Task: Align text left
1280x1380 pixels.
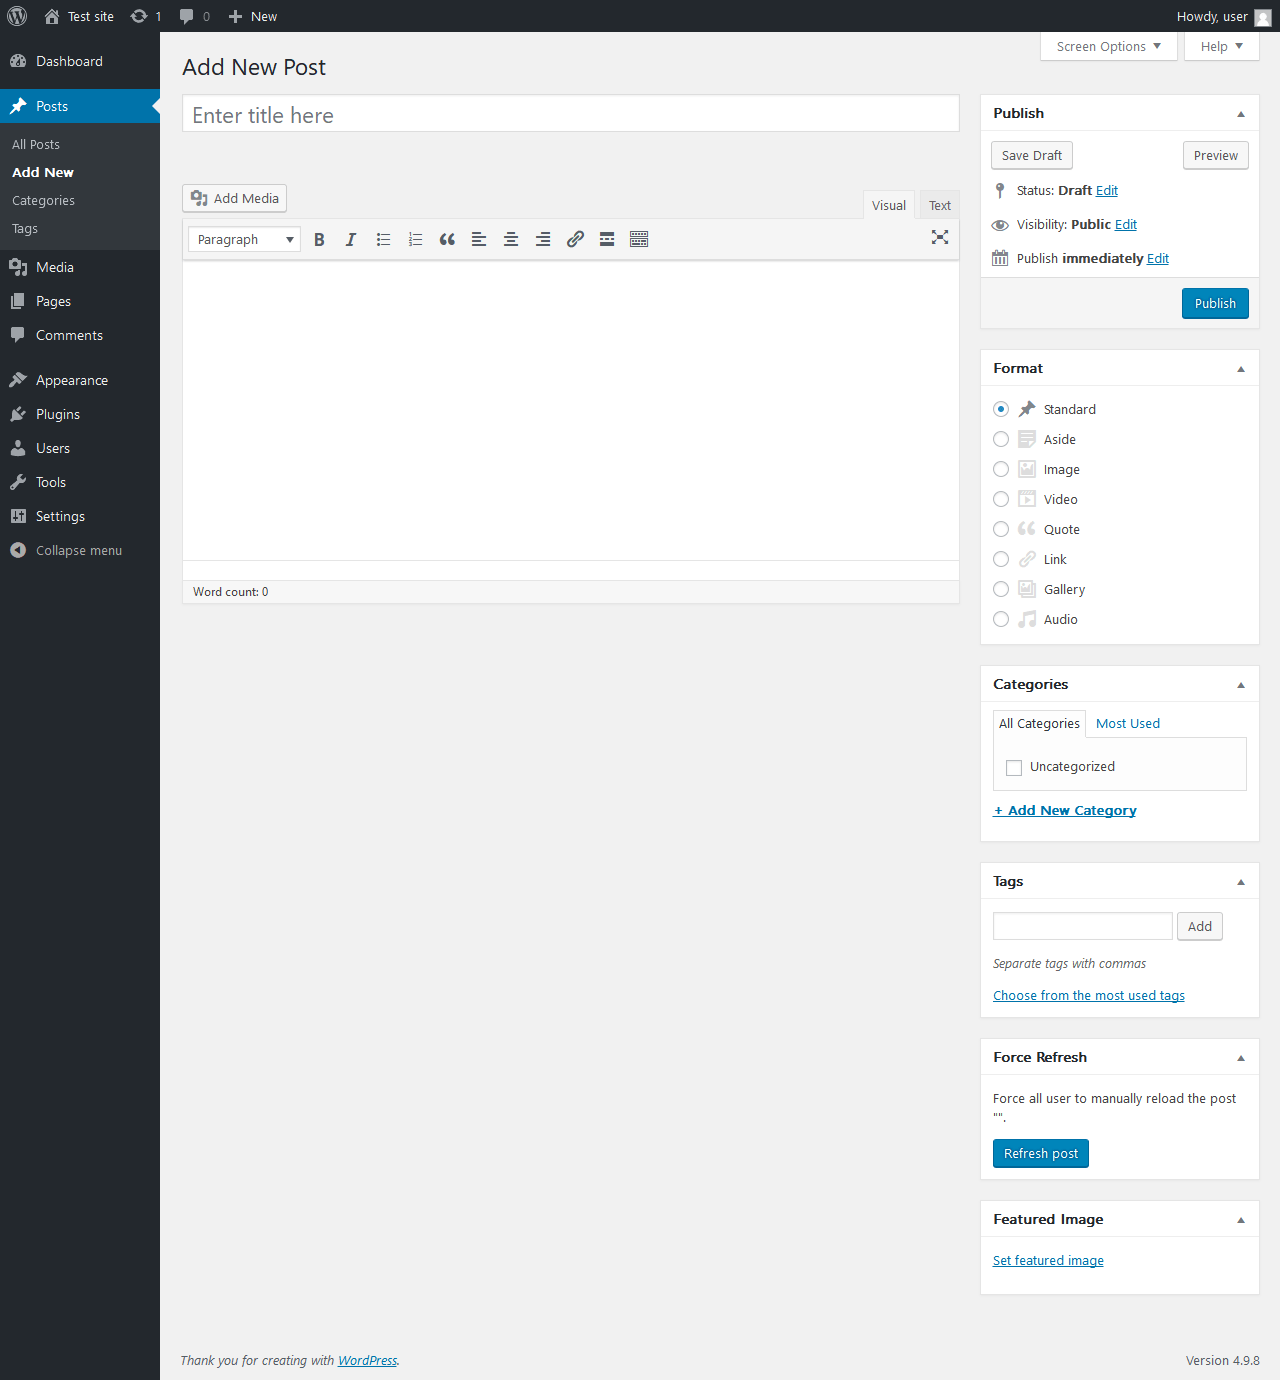Action: 479,239
